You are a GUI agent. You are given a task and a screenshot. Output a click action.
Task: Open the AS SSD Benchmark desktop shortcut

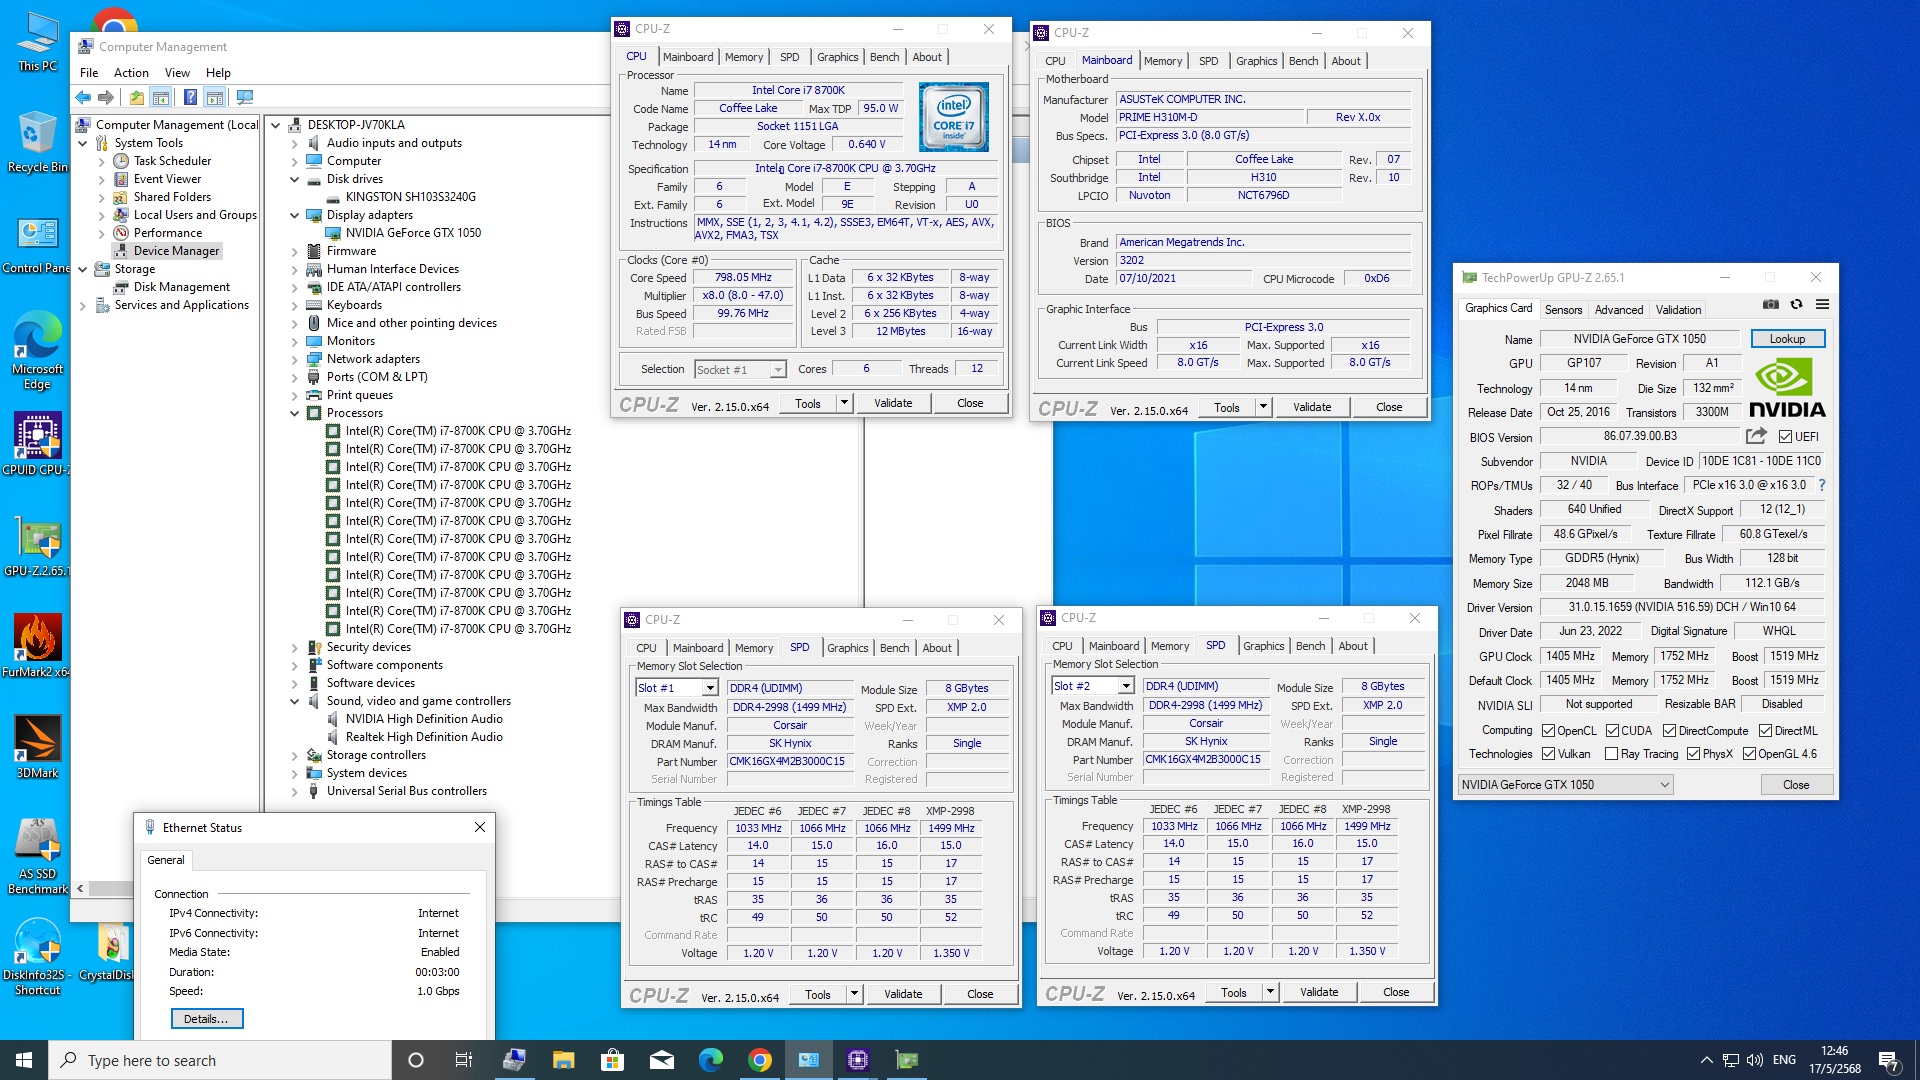(37, 855)
